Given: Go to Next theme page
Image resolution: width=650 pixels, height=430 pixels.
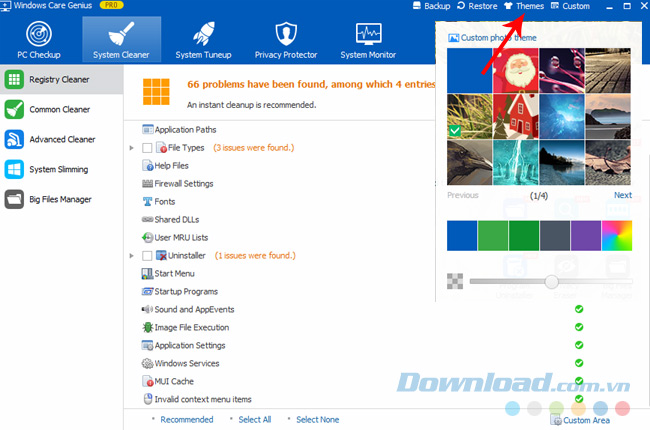Looking at the screenshot, I should click(x=623, y=195).
